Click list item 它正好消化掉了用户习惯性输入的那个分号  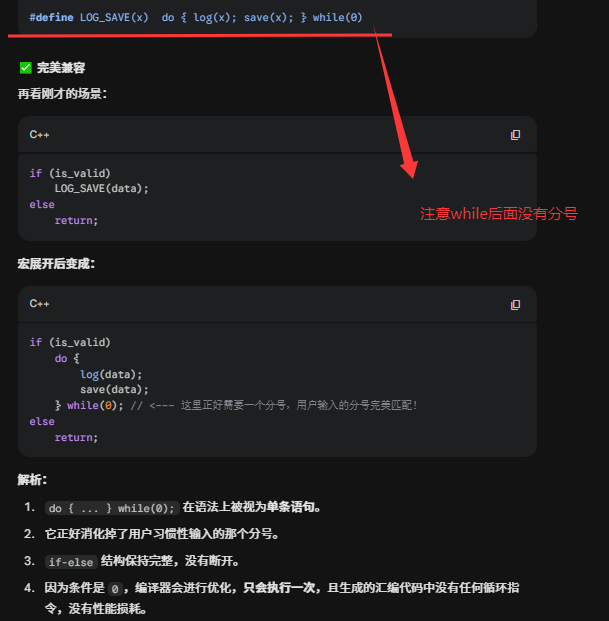tap(162, 534)
